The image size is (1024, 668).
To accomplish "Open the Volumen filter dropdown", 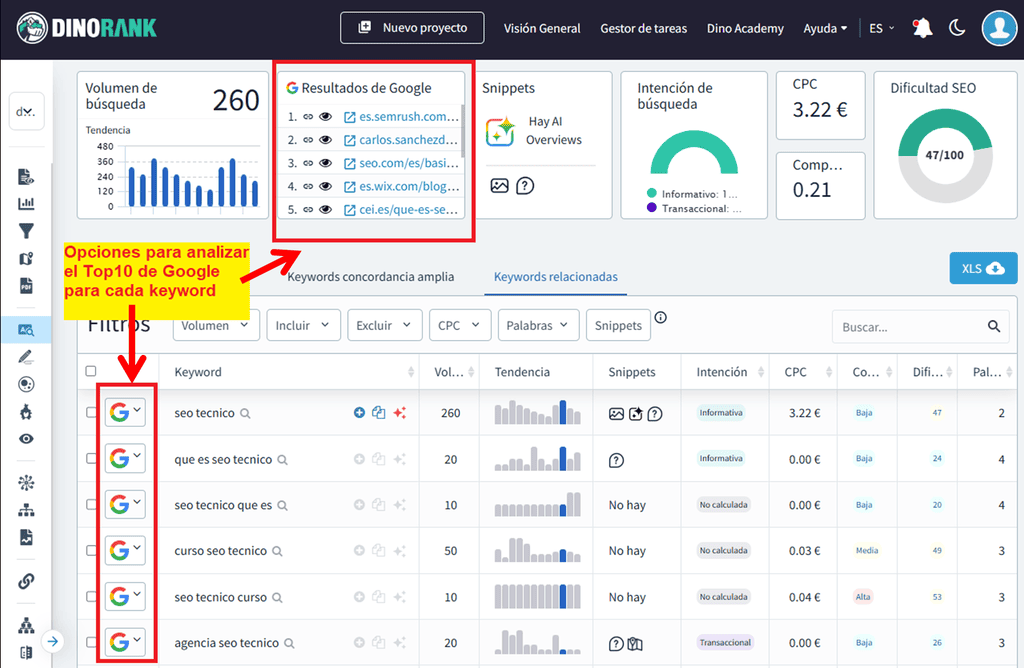I will tap(216, 324).
